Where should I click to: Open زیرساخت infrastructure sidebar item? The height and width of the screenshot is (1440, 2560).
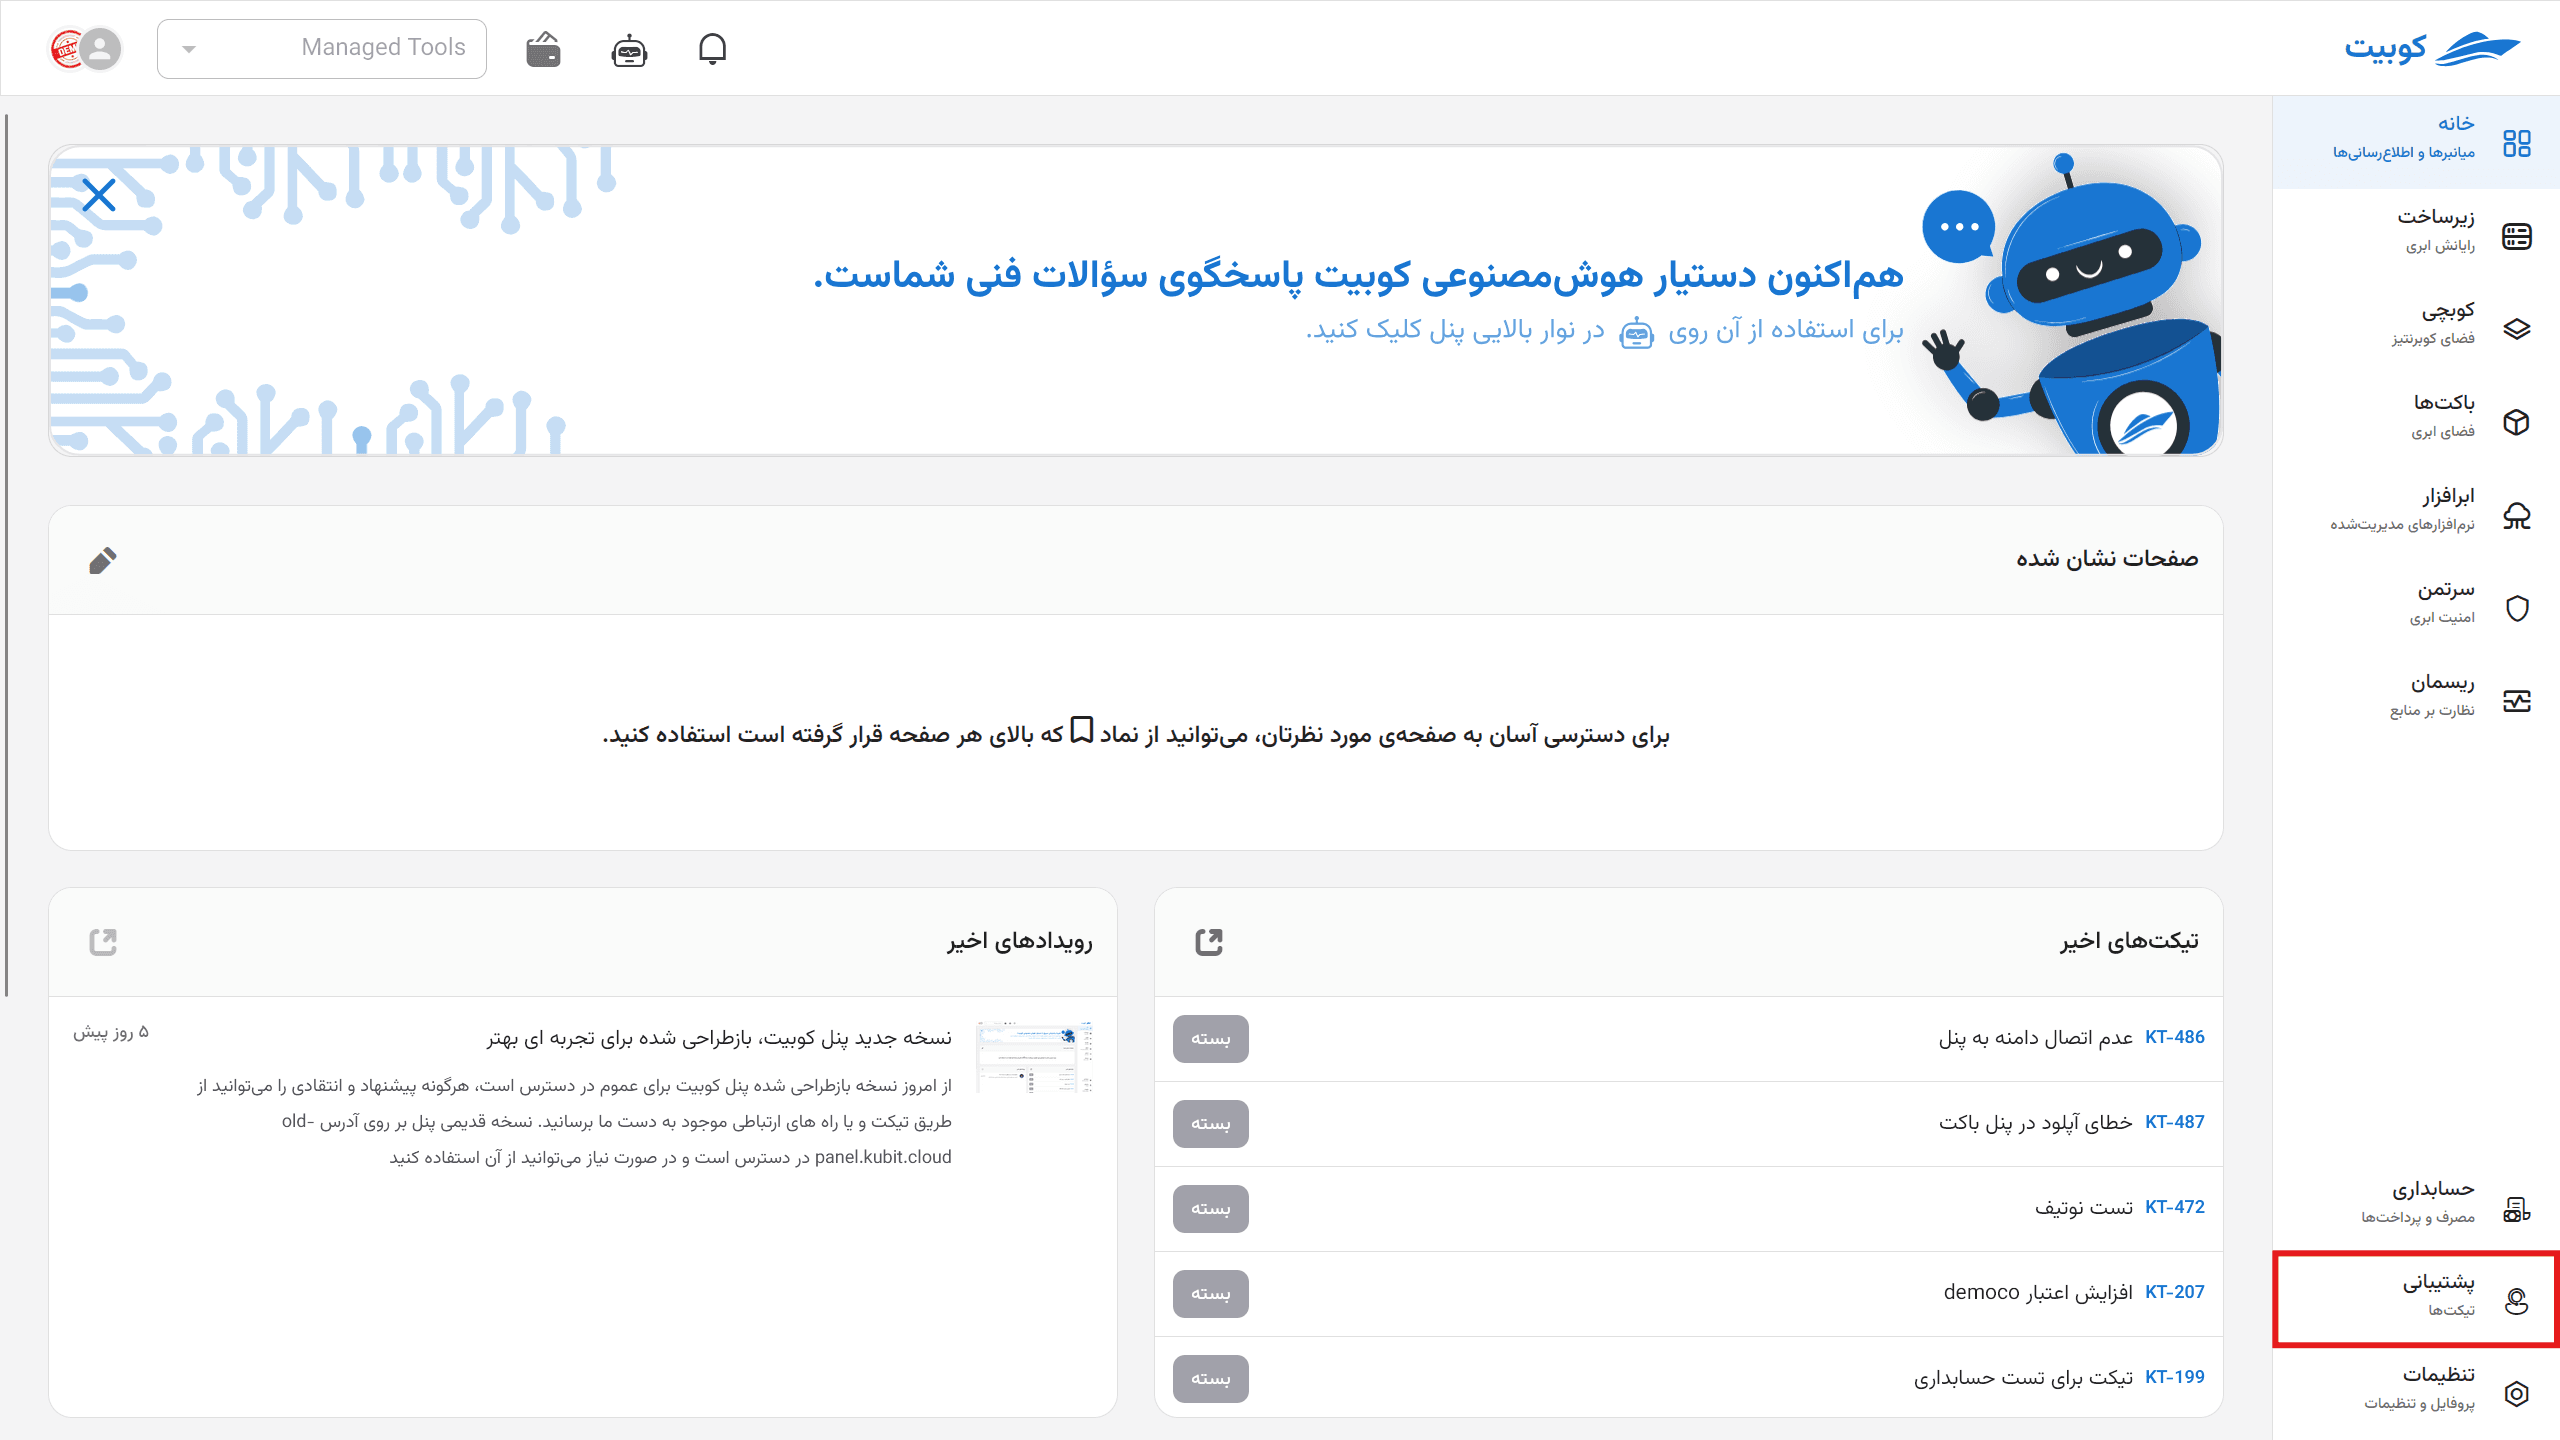[2416, 235]
